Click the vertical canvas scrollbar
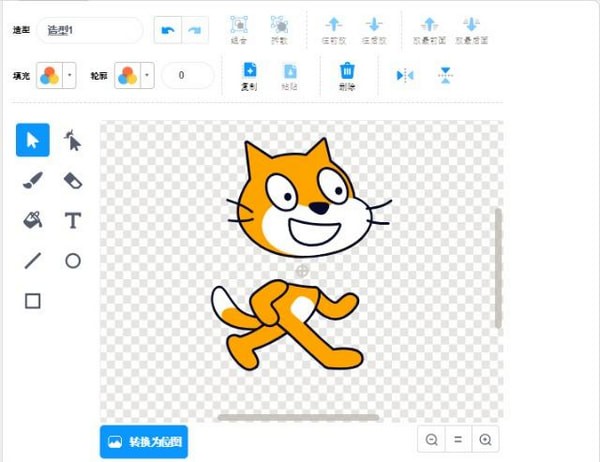This screenshot has height=462, width=600. (498, 268)
